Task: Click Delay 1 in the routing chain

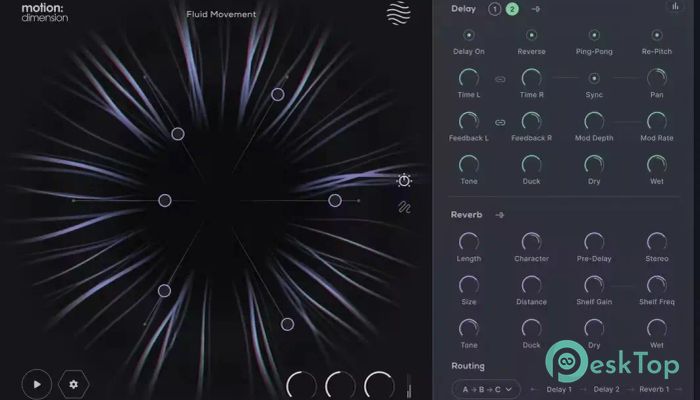Action: click(562, 388)
